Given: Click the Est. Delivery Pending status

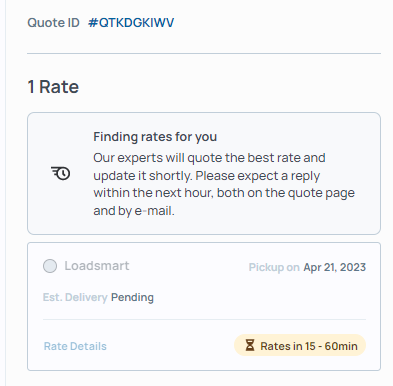Looking at the screenshot, I should (x=98, y=297).
